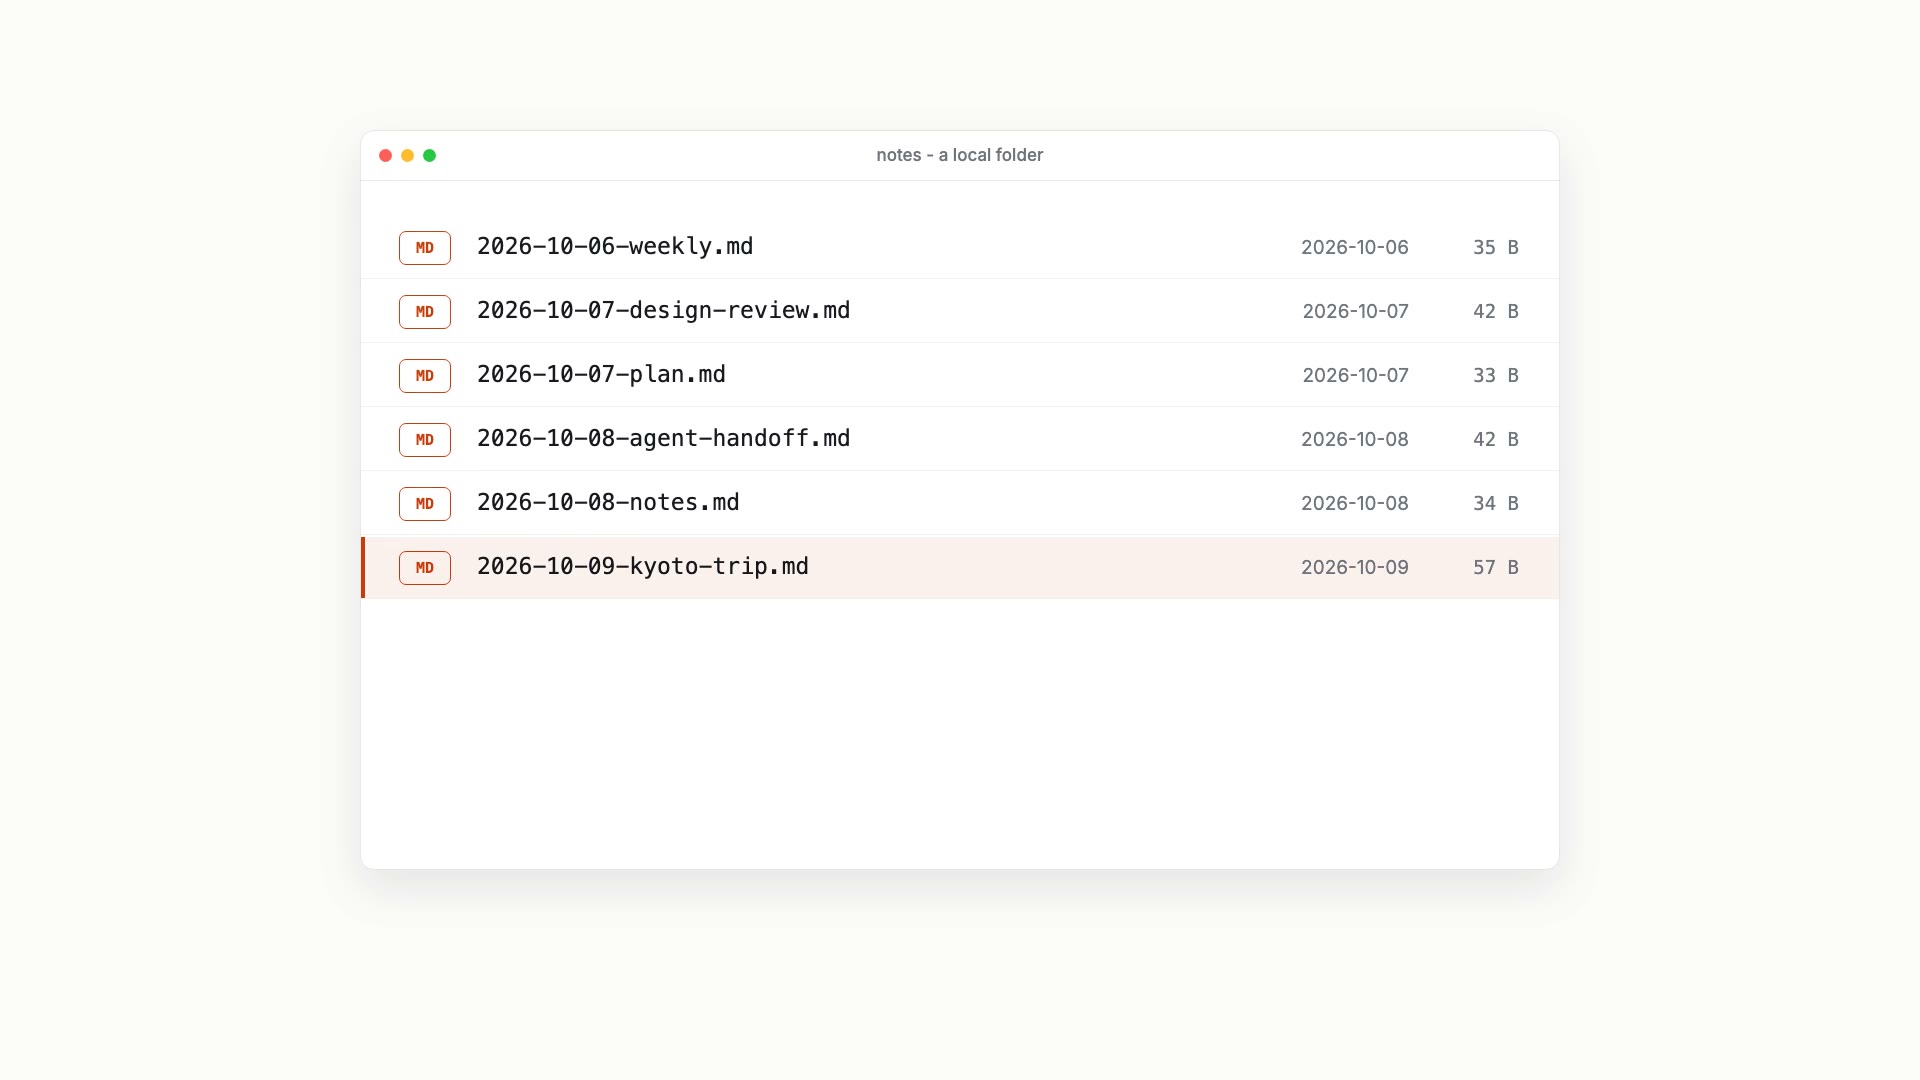Viewport: 1920px width, 1080px height.
Task: Click the 33 B file size
Action: pos(1496,376)
